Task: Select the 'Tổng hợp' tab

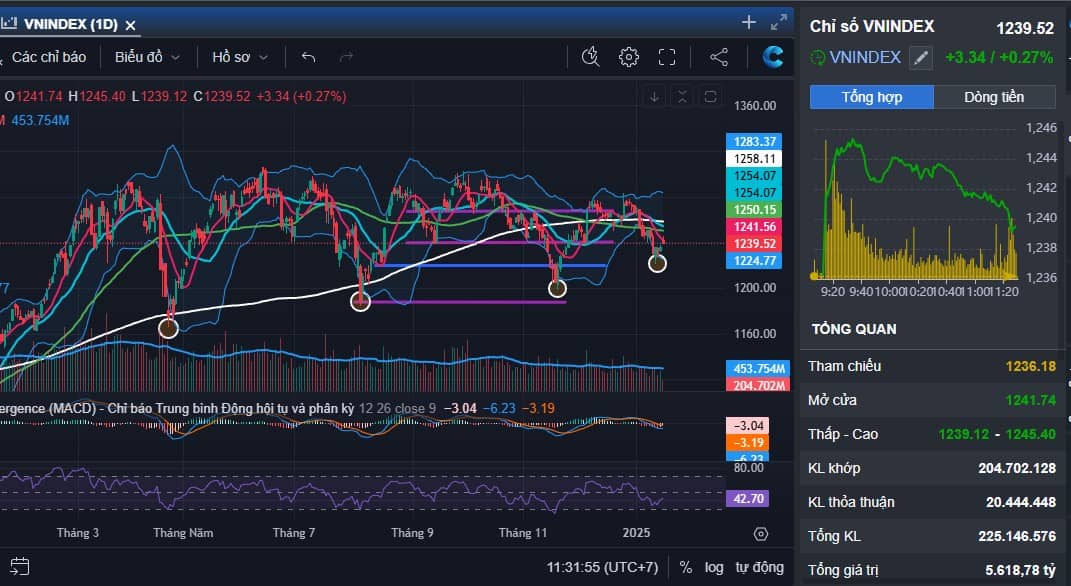Action: tap(871, 97)
